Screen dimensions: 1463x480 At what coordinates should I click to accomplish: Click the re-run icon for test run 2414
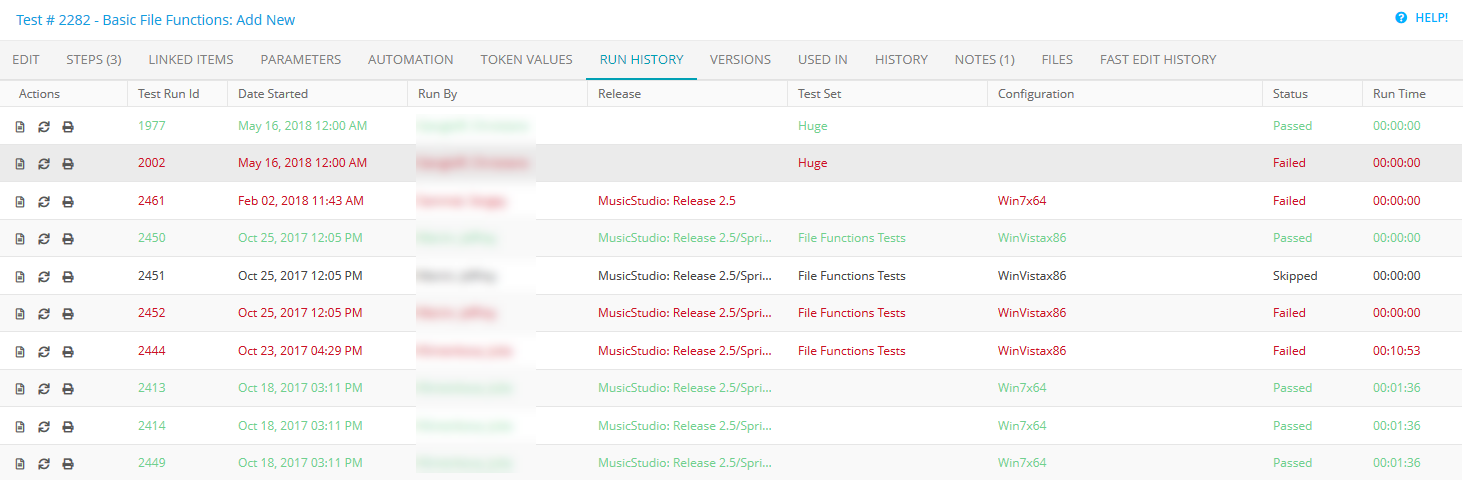click(x=44, y=427)
